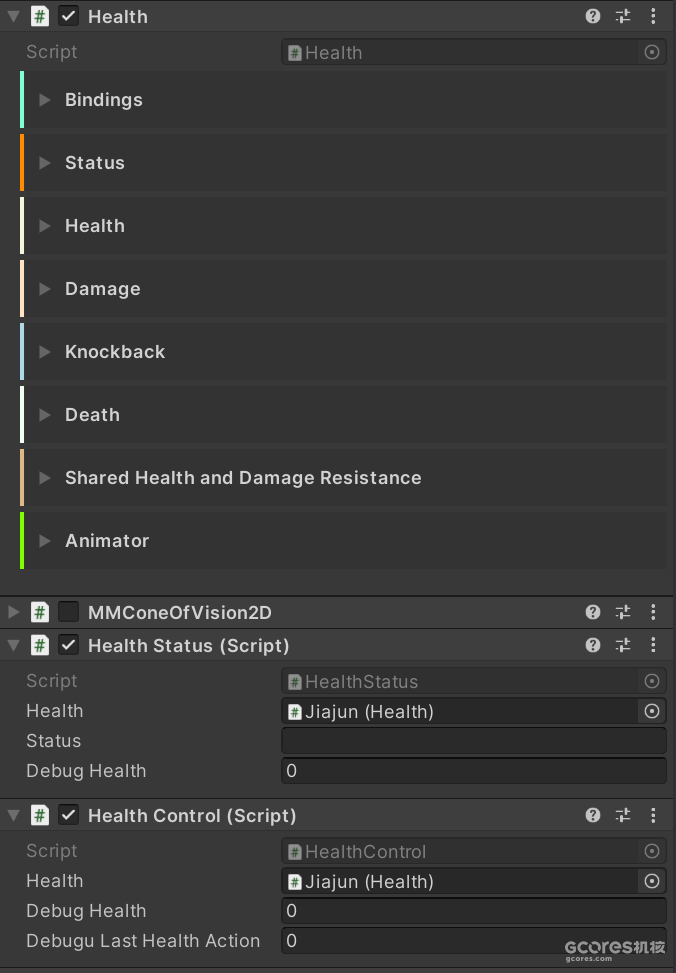Open object picker for Health Control health field

pyautogui.click(x=652, y=881)
